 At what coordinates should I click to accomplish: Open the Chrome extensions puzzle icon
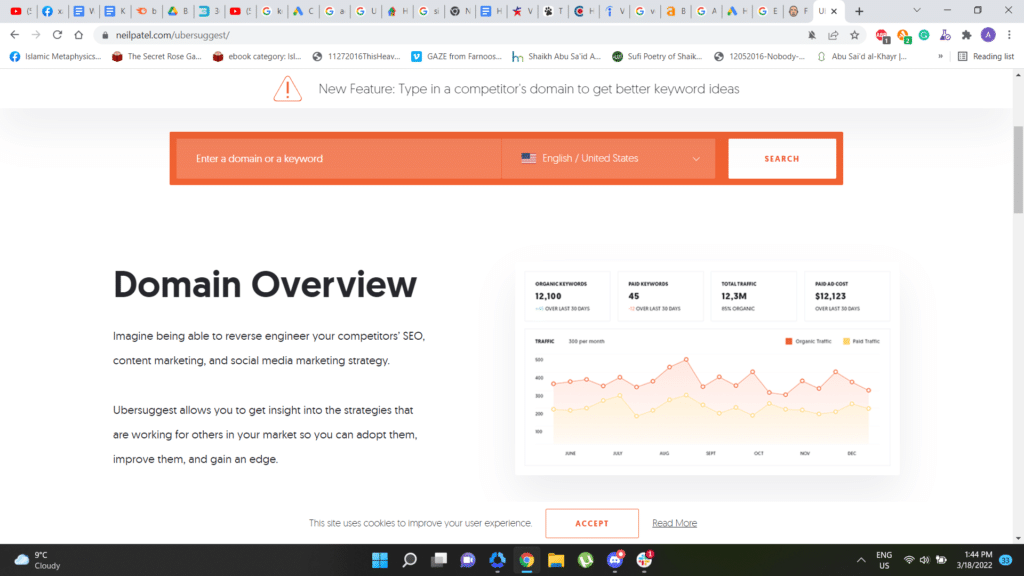(966, 34)
